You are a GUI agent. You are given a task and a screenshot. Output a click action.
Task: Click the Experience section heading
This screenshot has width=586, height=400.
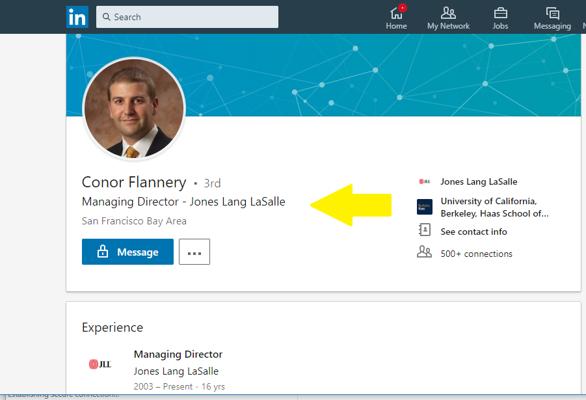112,327
